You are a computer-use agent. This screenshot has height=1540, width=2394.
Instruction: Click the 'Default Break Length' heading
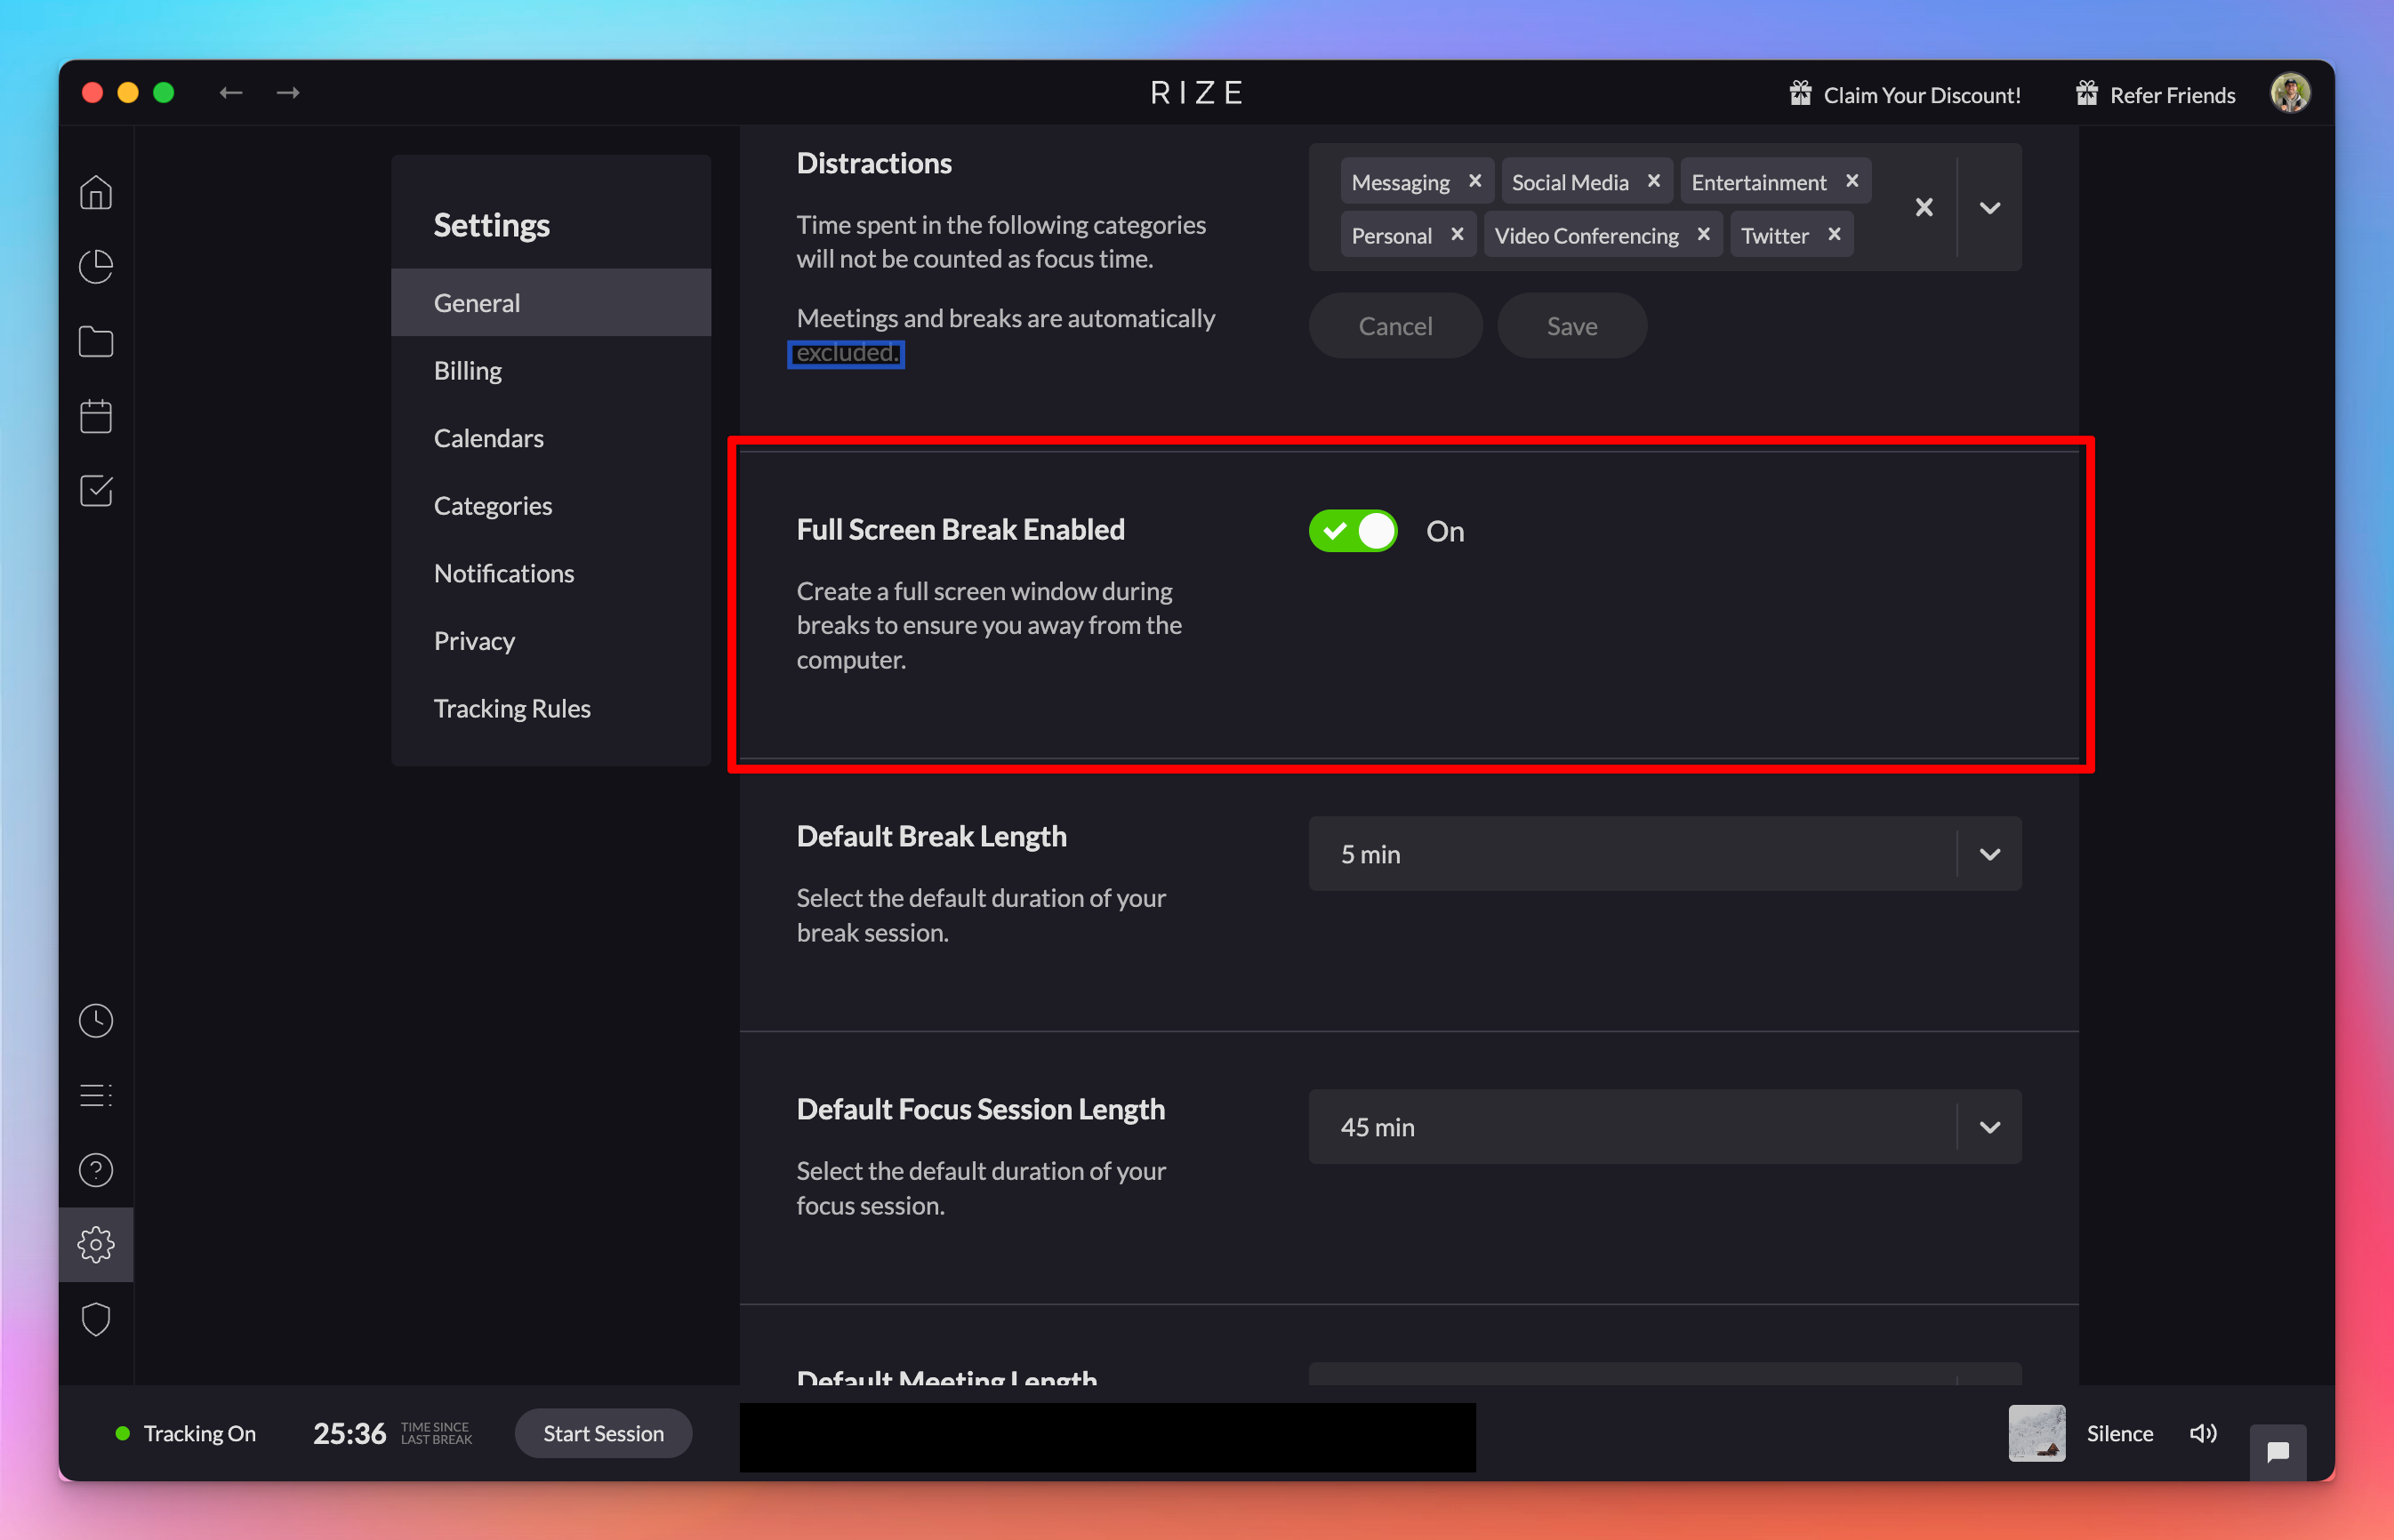point(931,836)
